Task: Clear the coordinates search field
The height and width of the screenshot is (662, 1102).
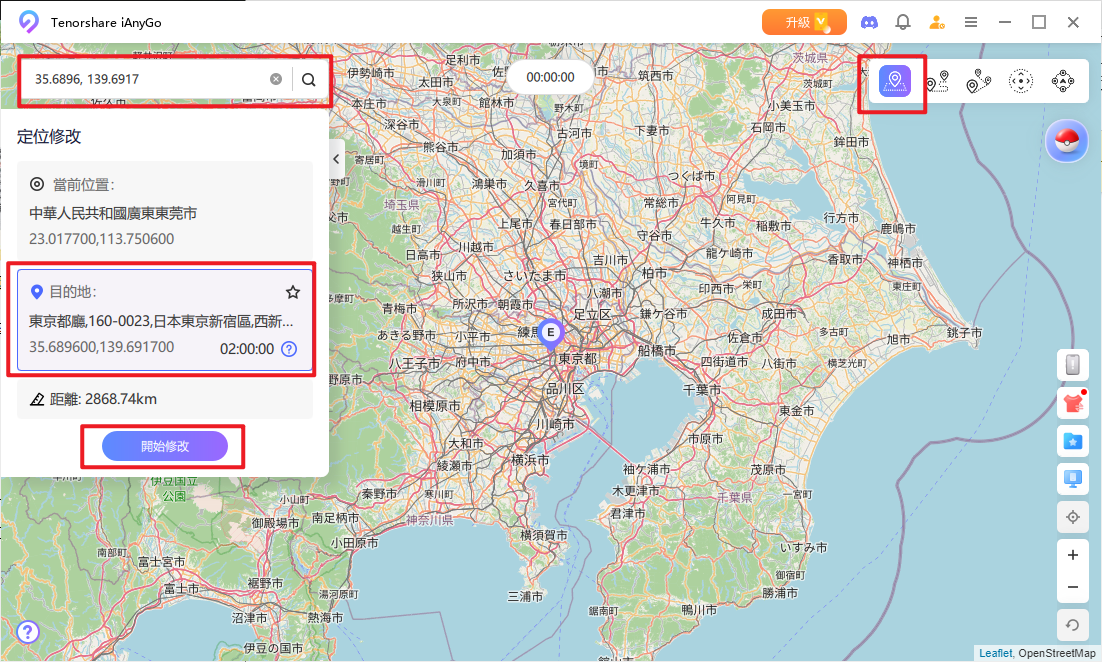Action: click(276, 79)
